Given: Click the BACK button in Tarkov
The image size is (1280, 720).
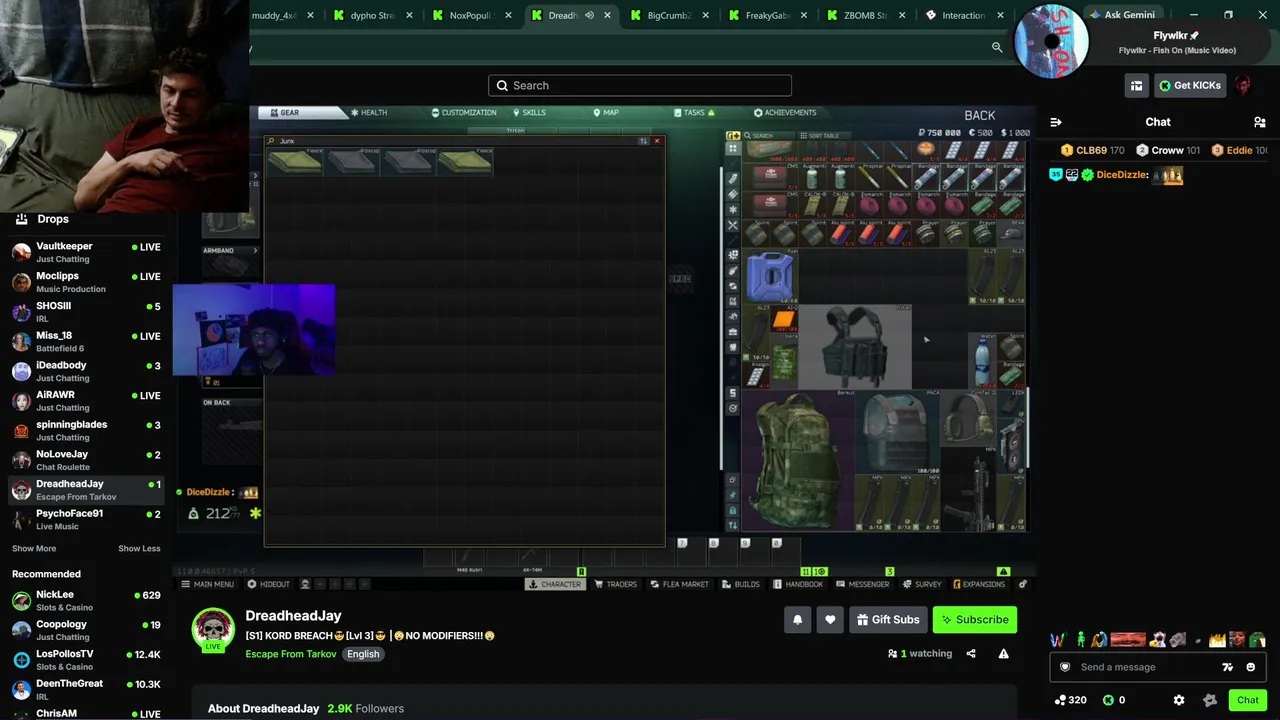Looking at the screenshot, I should [979, 116].
